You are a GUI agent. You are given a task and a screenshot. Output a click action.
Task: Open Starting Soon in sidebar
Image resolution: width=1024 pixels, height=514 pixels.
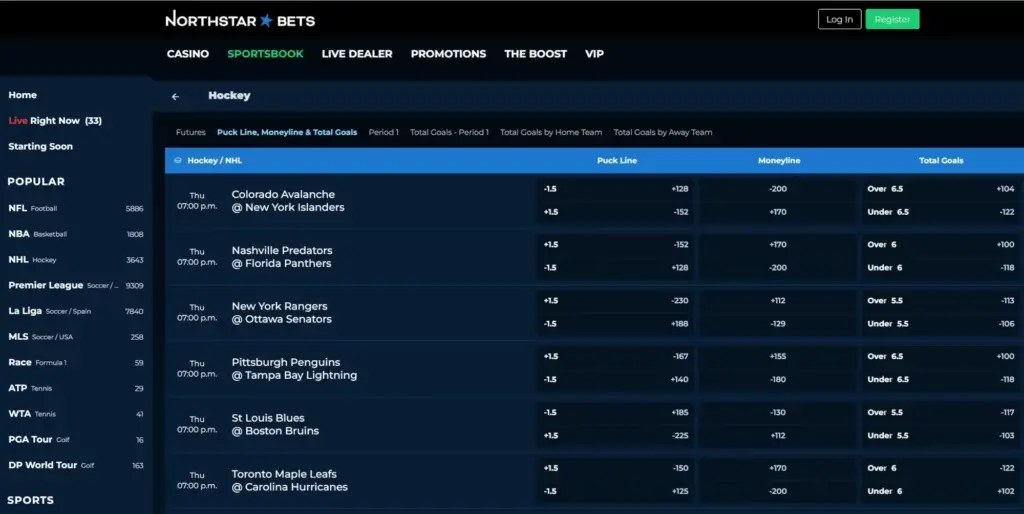(x=40, y=146)
